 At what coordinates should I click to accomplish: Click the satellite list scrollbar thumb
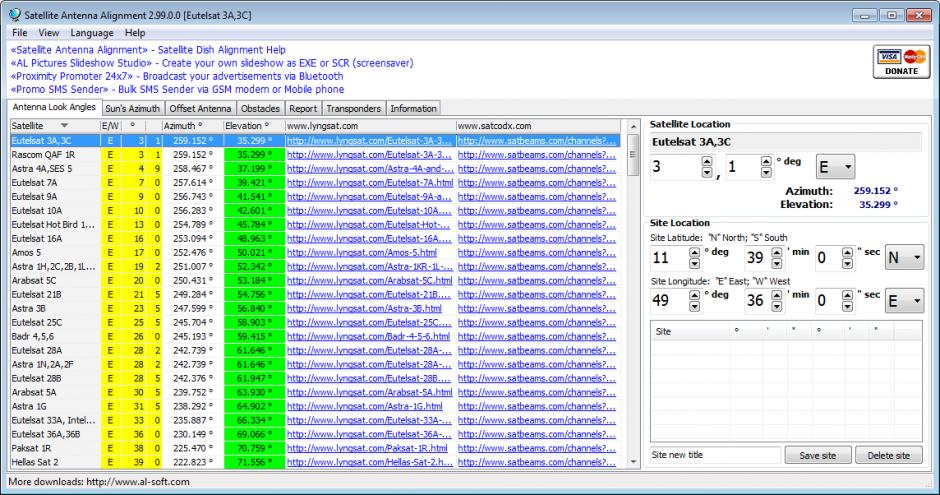point(632,155)
